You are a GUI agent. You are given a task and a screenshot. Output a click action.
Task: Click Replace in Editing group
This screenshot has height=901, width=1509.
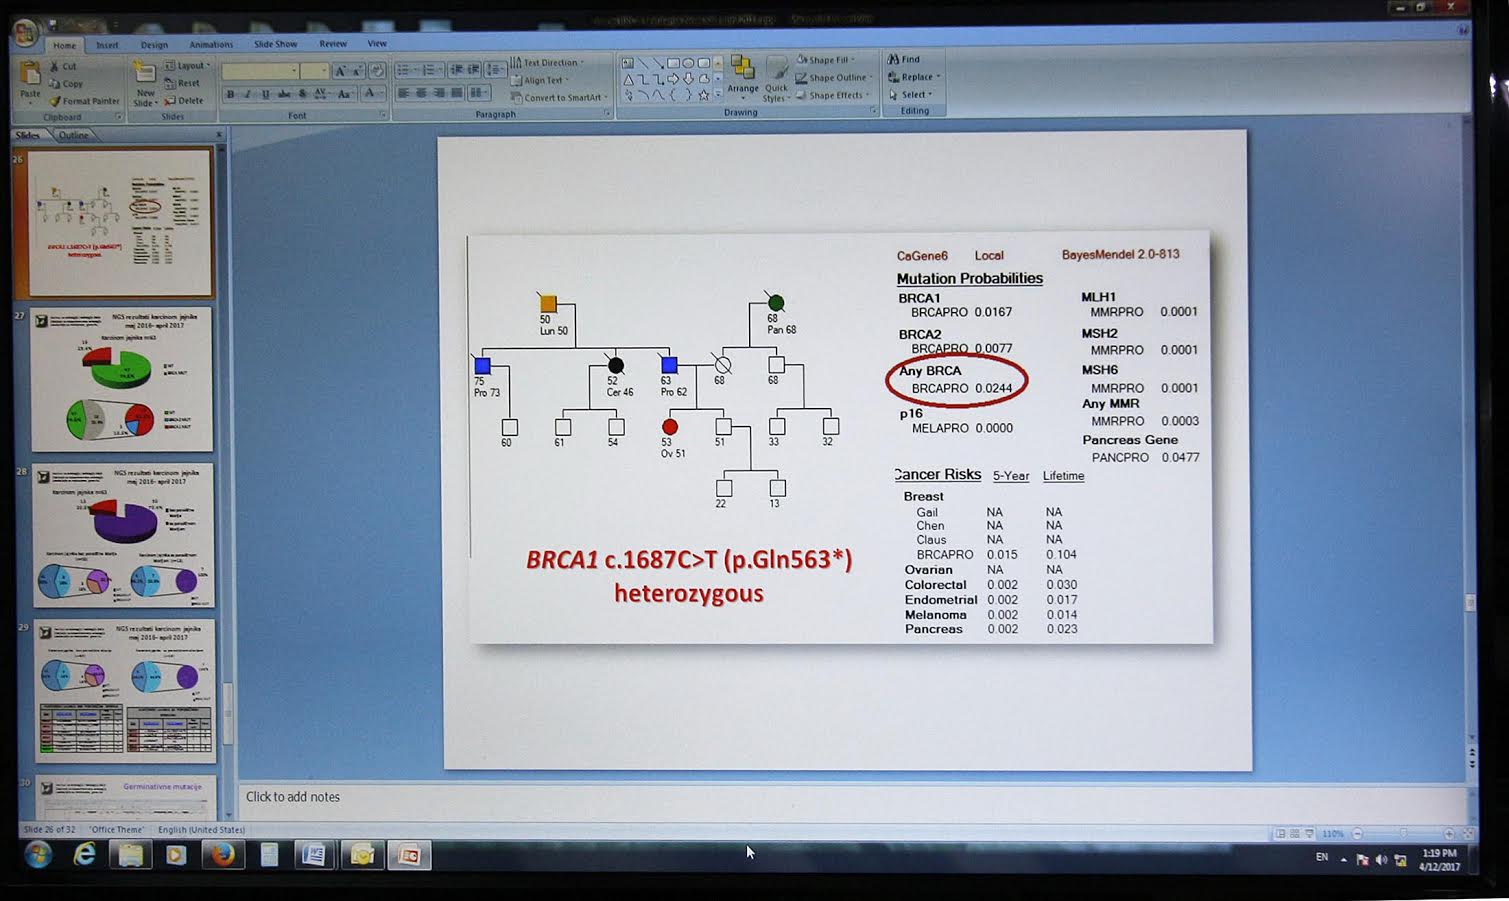tap(912, 77)
